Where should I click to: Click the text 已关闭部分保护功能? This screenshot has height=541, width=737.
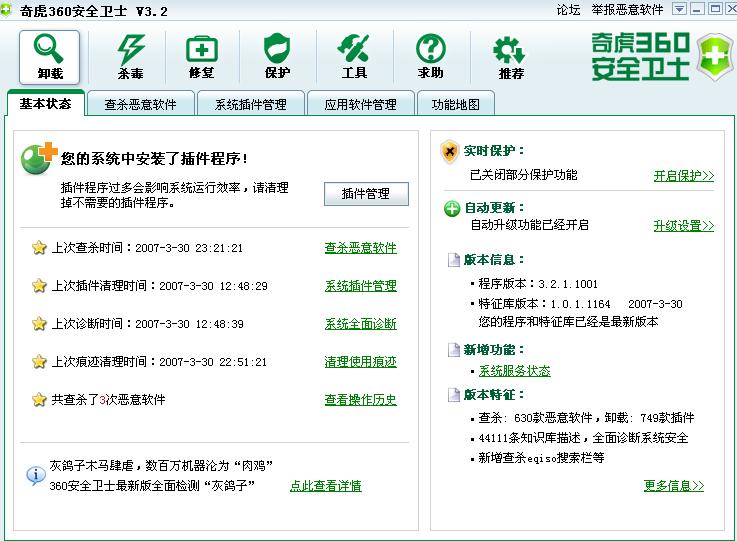[524, 175]
